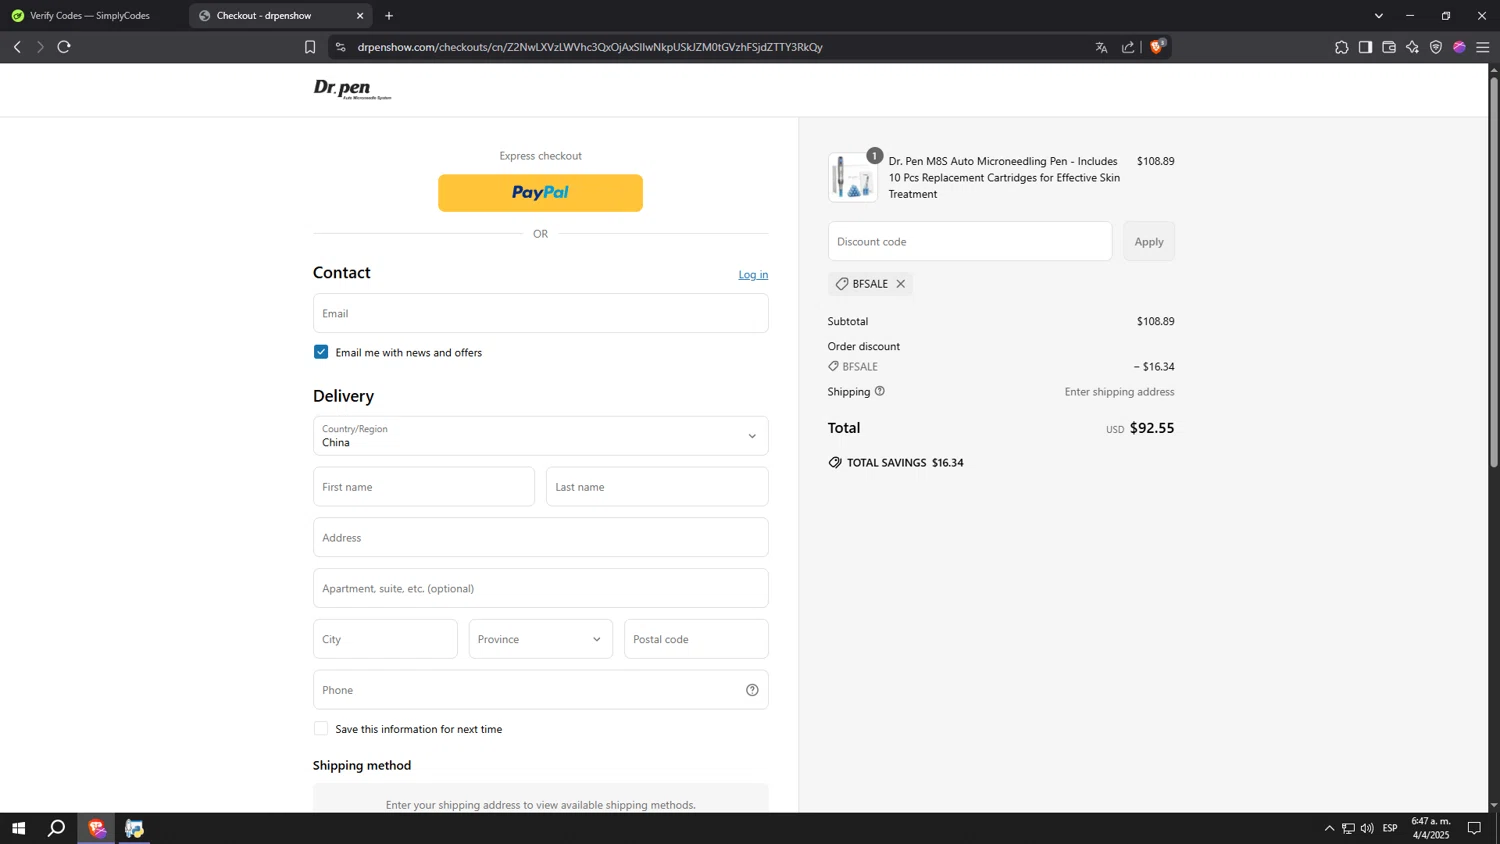
Task: Open the volume control in system tray
Action: (1367, 828)
